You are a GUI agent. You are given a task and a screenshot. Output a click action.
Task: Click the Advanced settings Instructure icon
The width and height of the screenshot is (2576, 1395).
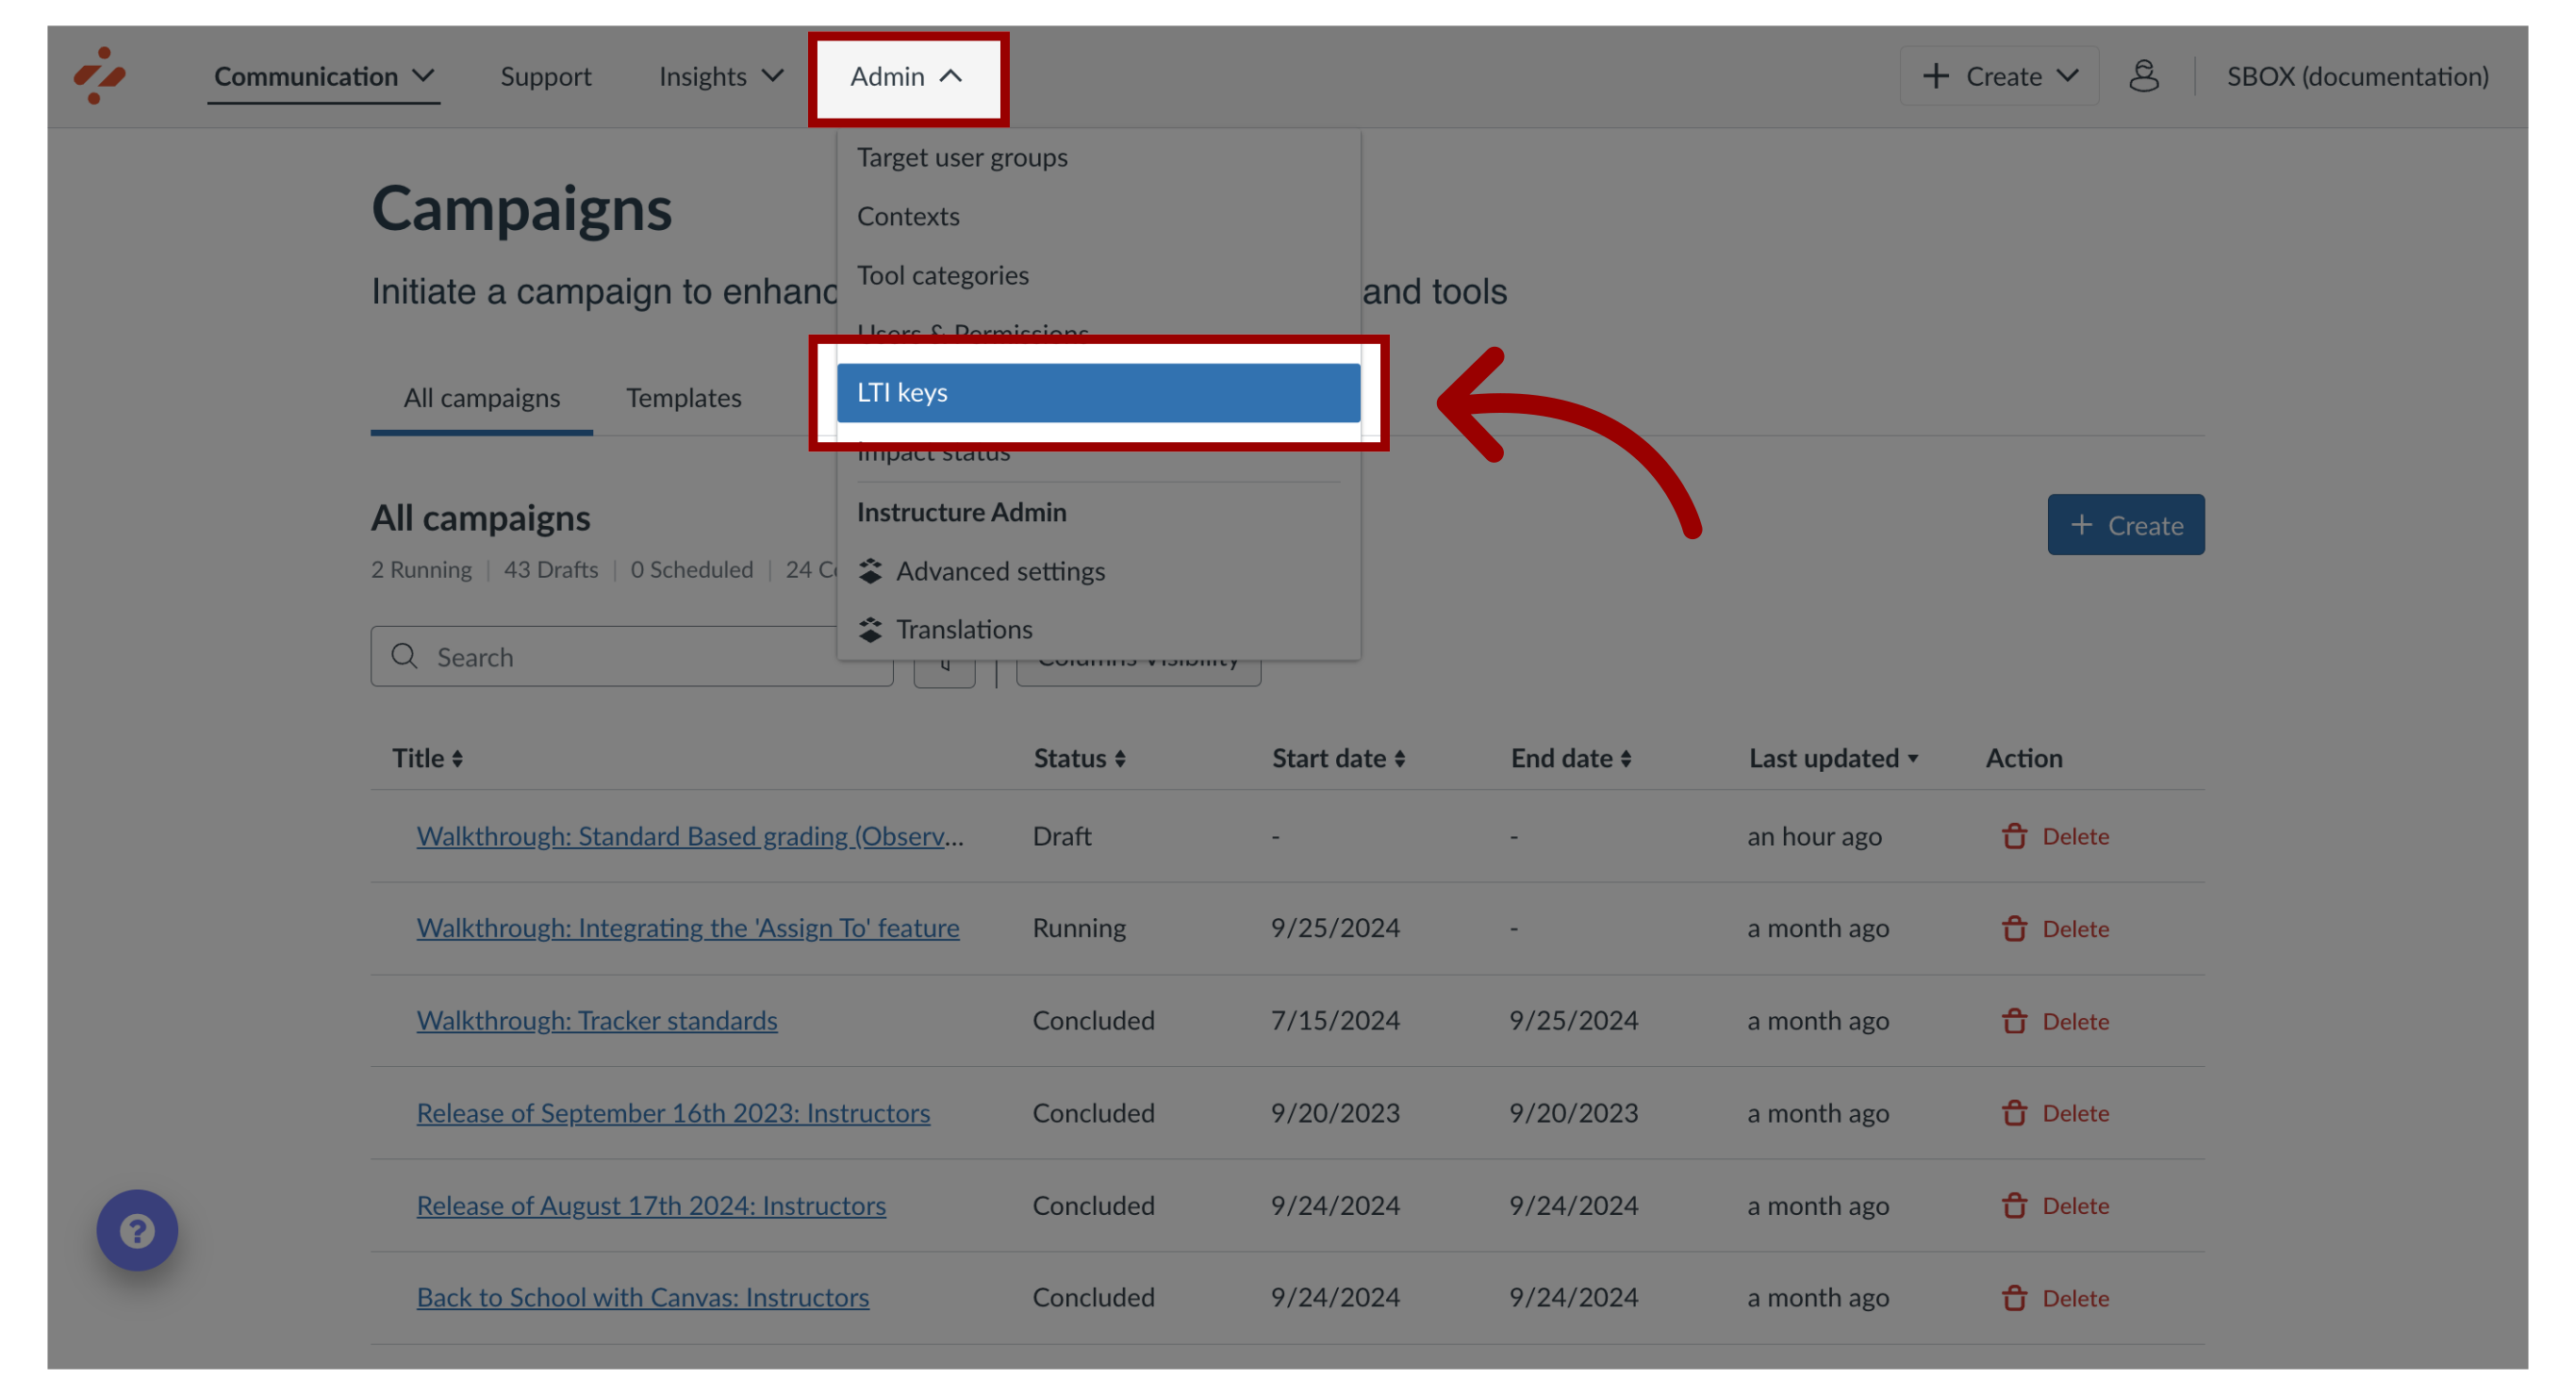[870, 571]
